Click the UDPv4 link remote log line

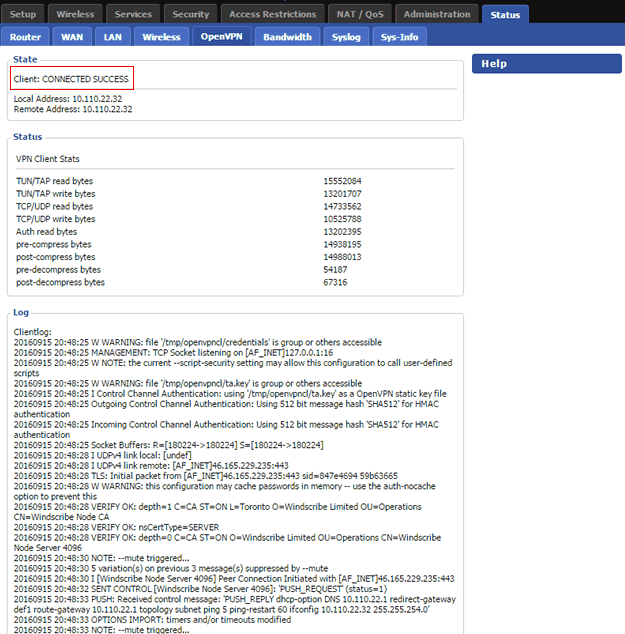151,466
